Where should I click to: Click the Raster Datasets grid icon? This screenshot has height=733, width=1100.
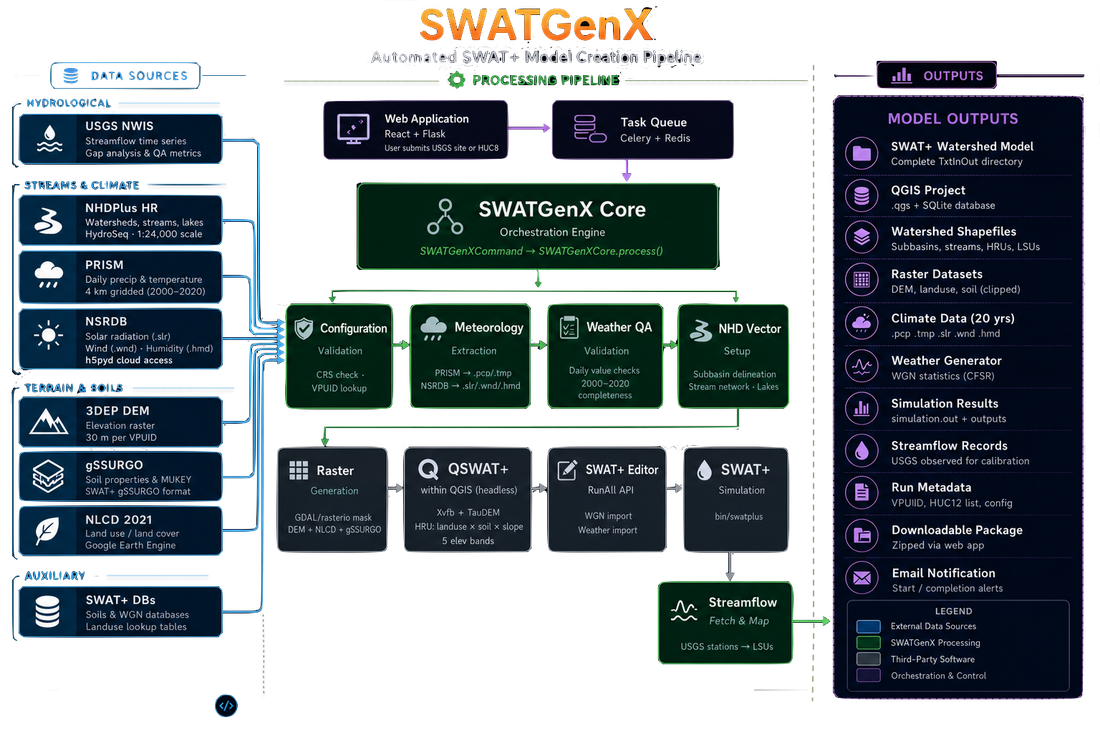(x=861, y=281)
